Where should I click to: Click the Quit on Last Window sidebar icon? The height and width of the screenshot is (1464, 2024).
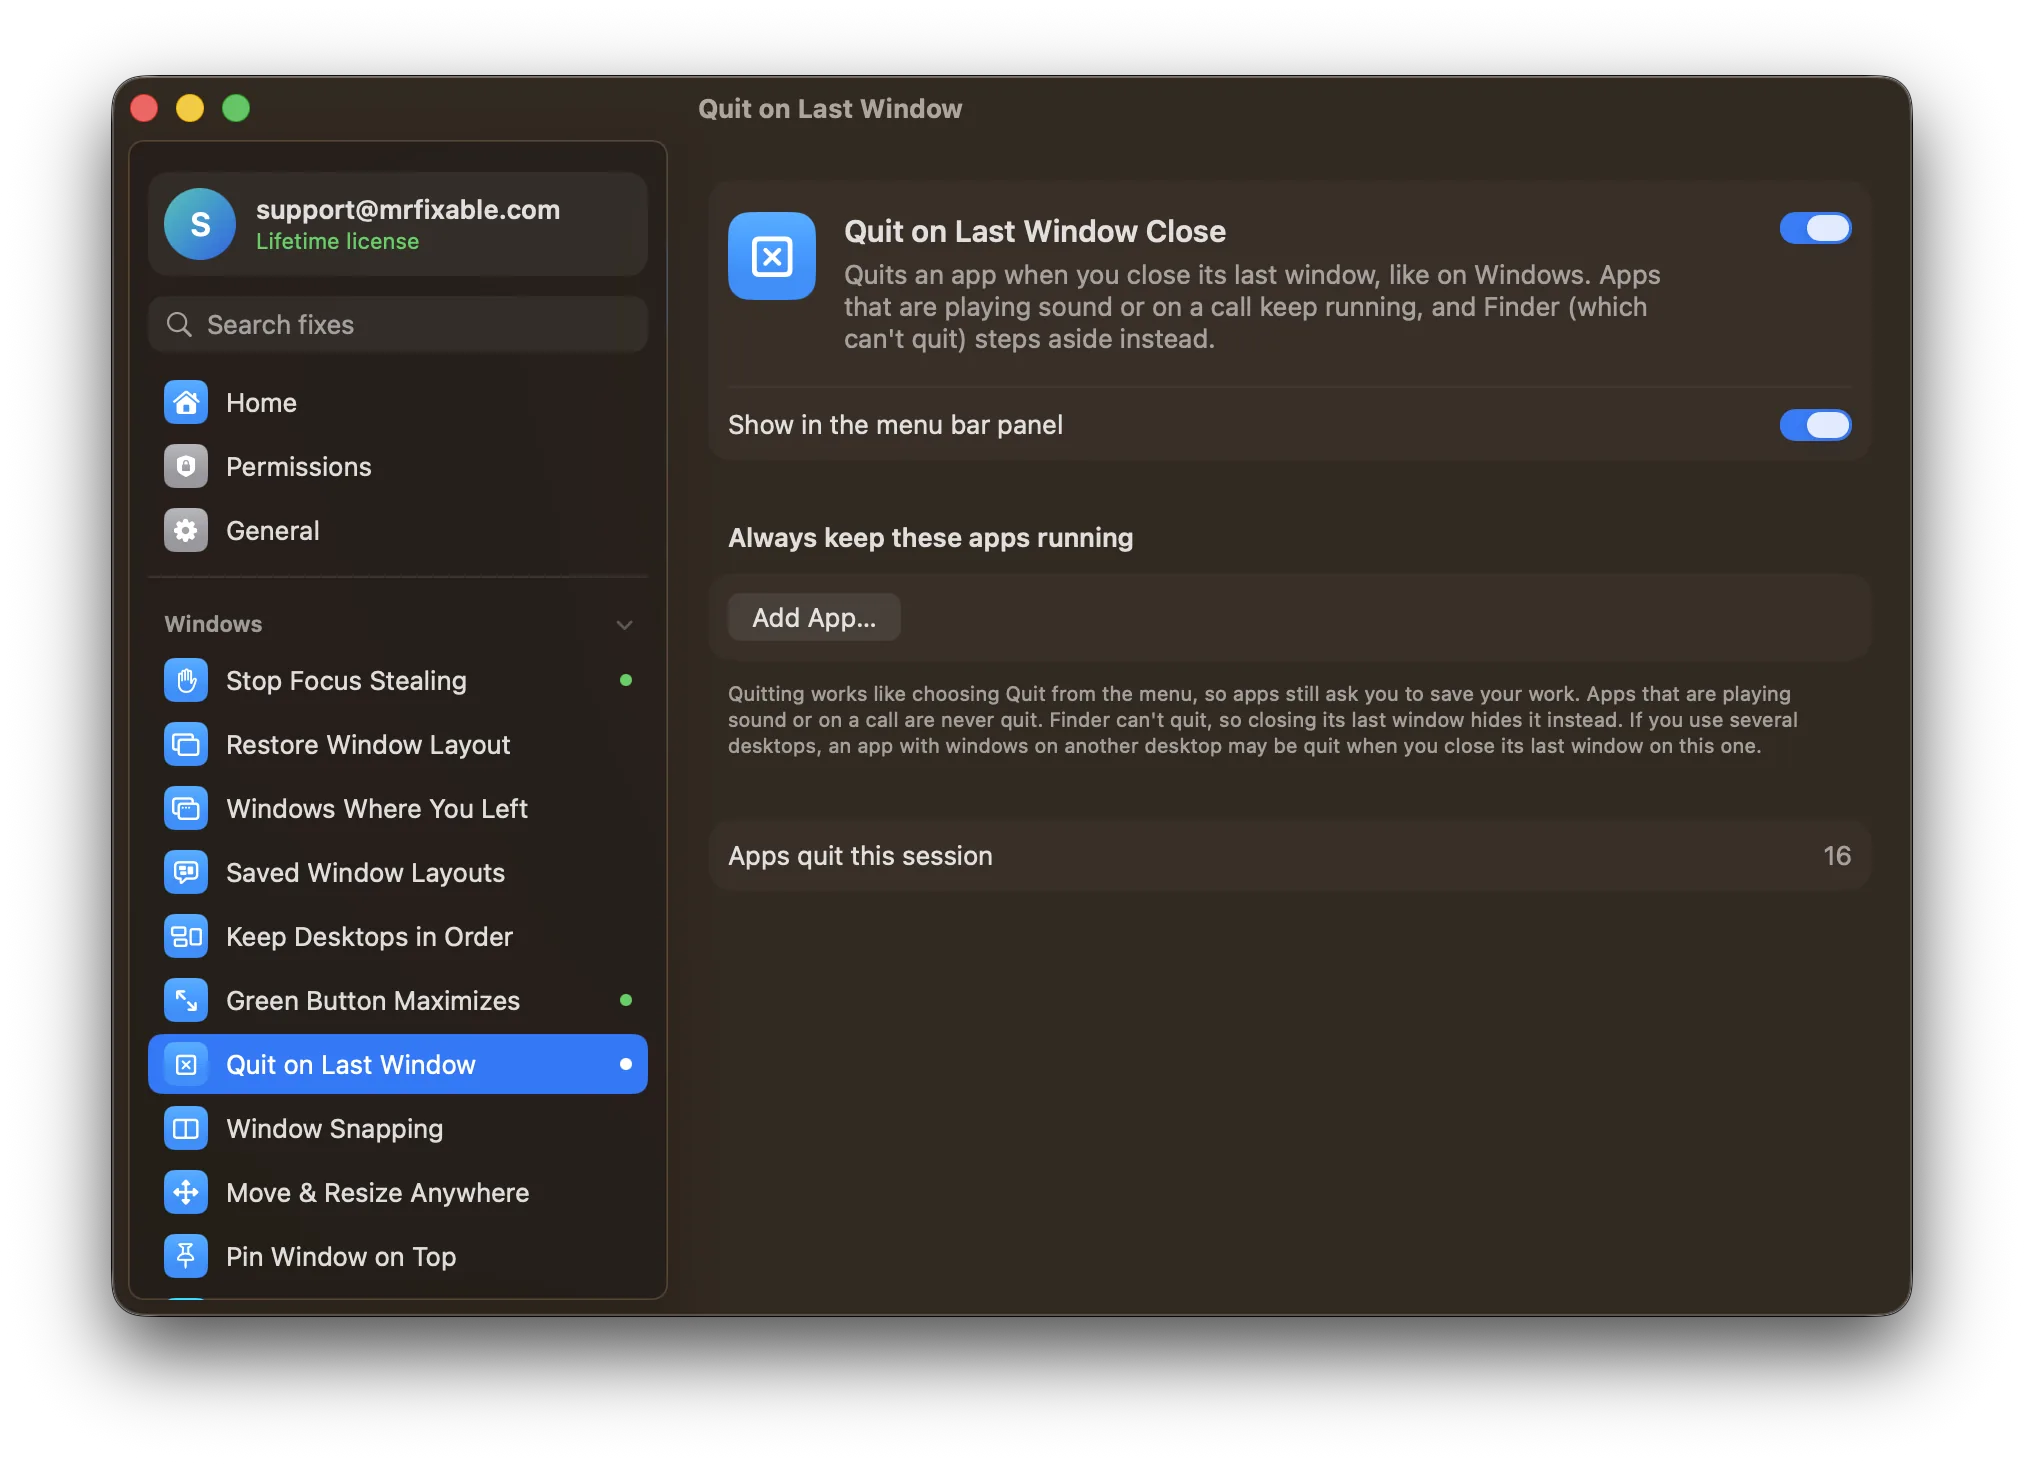click(x=186, y=1065)
